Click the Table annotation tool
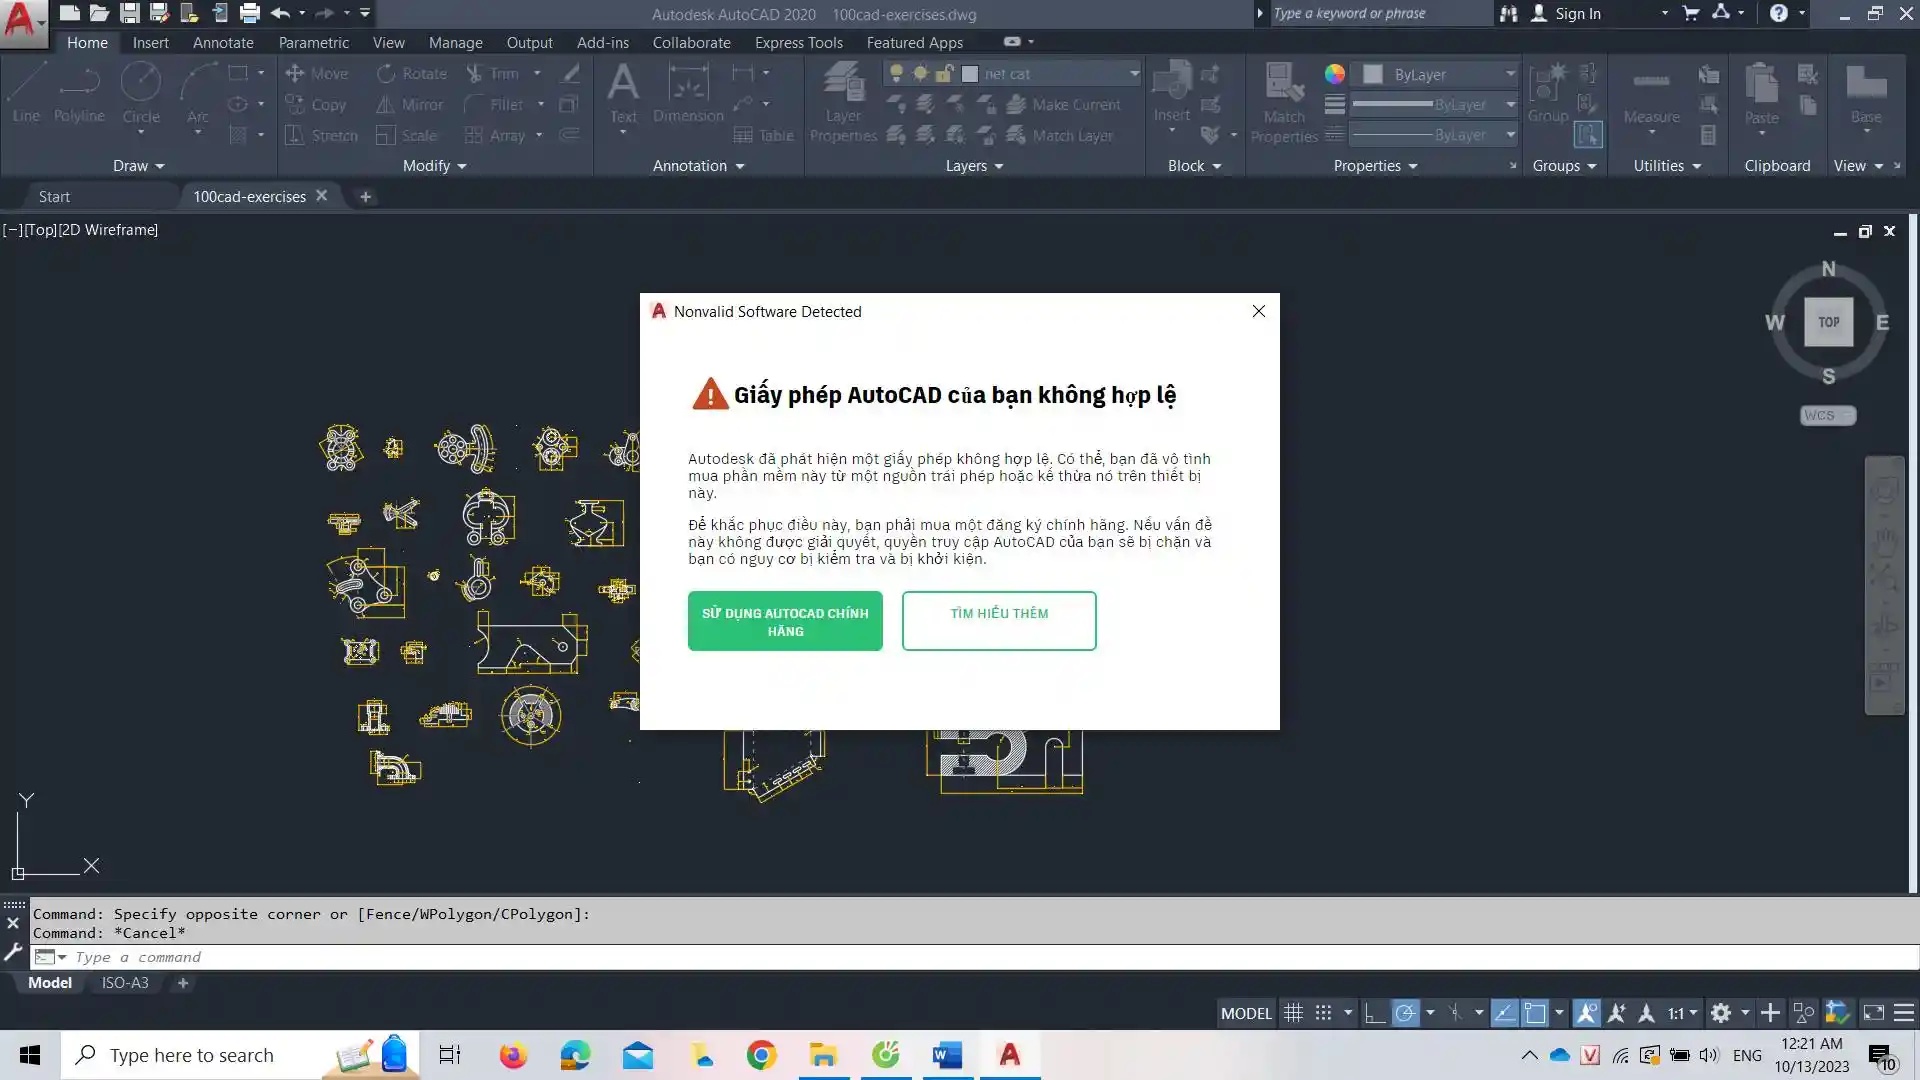This screenshot has width=1920, height=1080. 764,135
